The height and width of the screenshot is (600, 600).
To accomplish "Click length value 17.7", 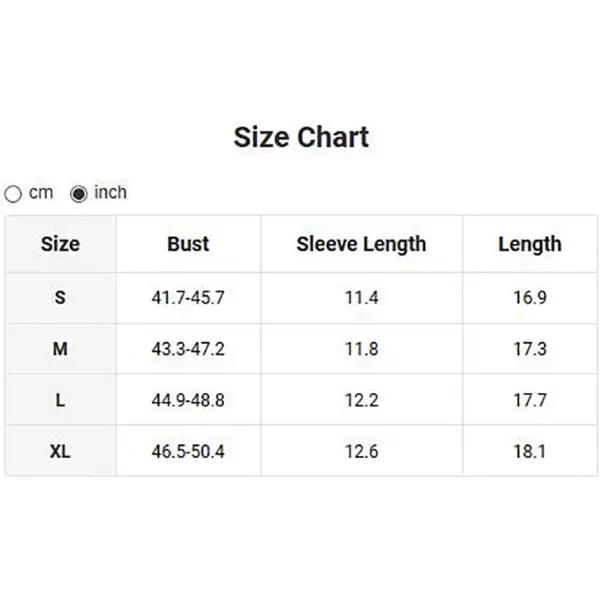I will tap(529, 400).
